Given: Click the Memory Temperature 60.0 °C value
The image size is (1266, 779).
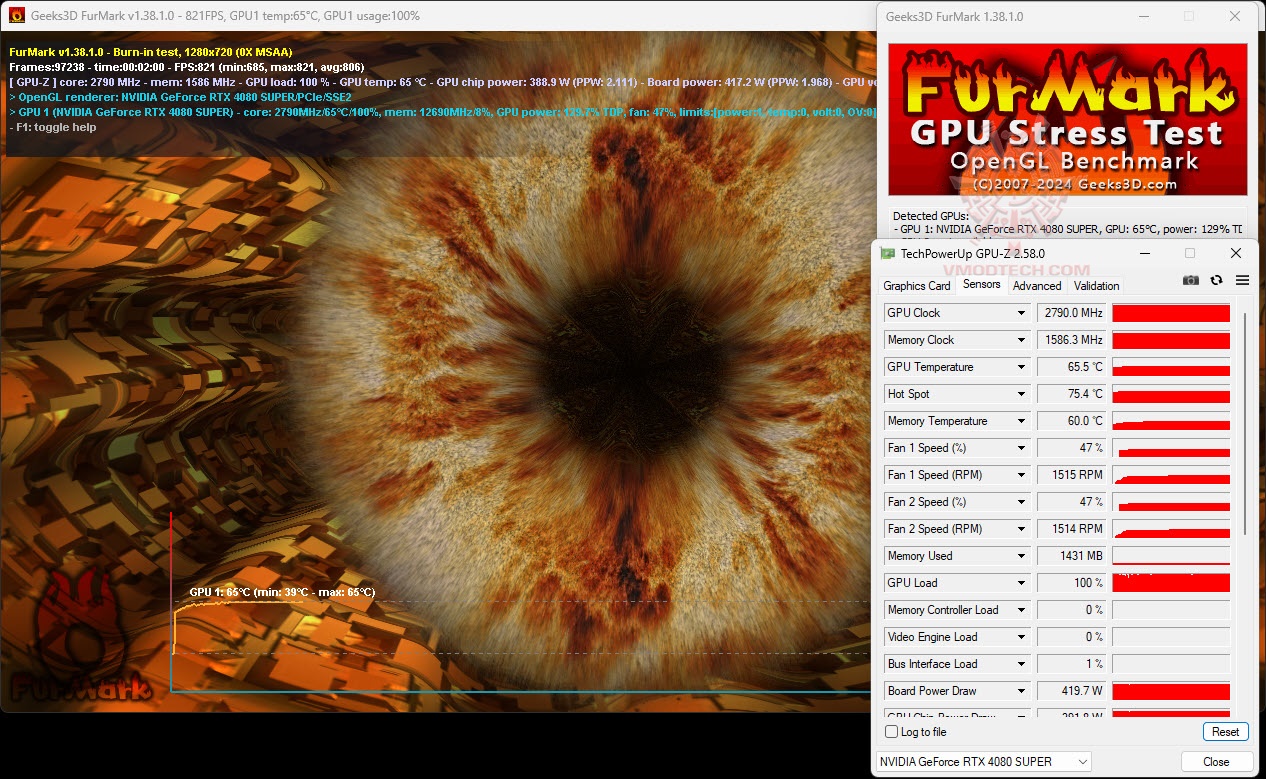Looking at the screenshot, I should pyautogui.click(x=1072, y=421).
